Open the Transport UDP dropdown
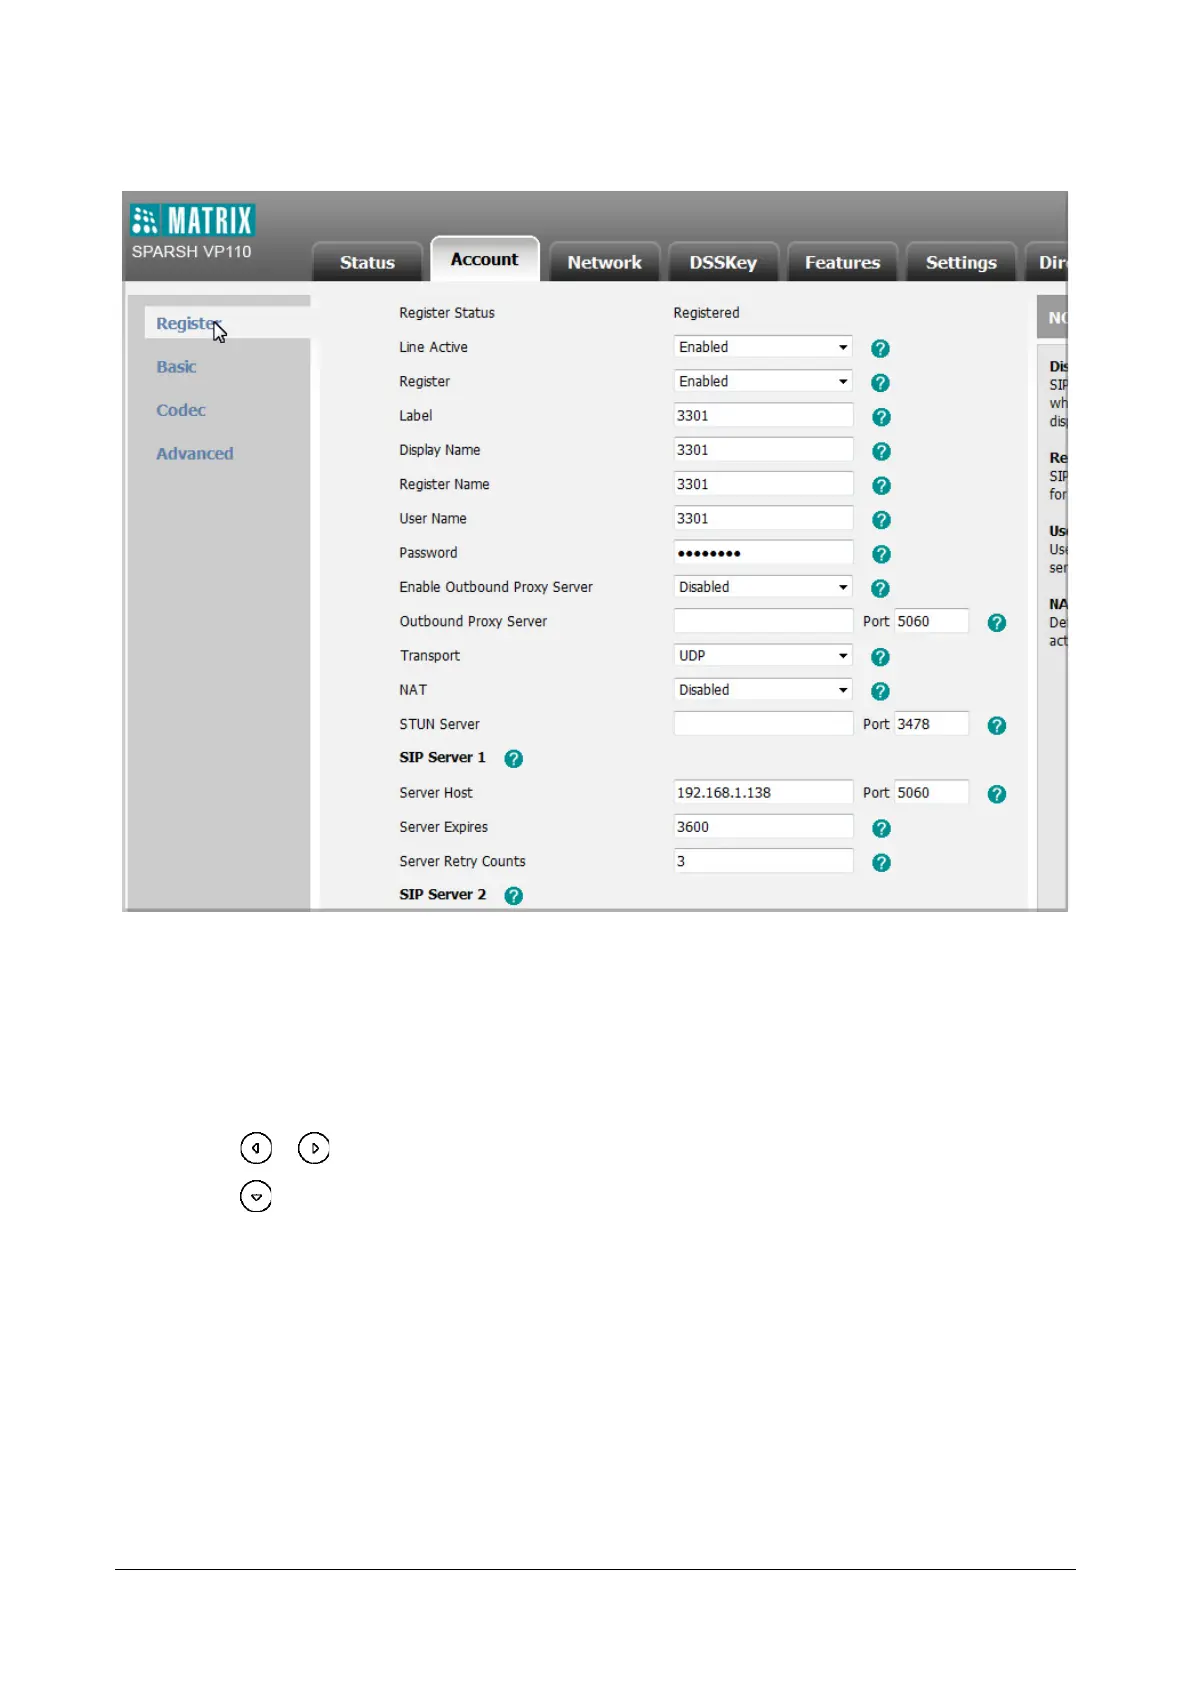Screen dimensions: 1190x1684 [763, 656]
